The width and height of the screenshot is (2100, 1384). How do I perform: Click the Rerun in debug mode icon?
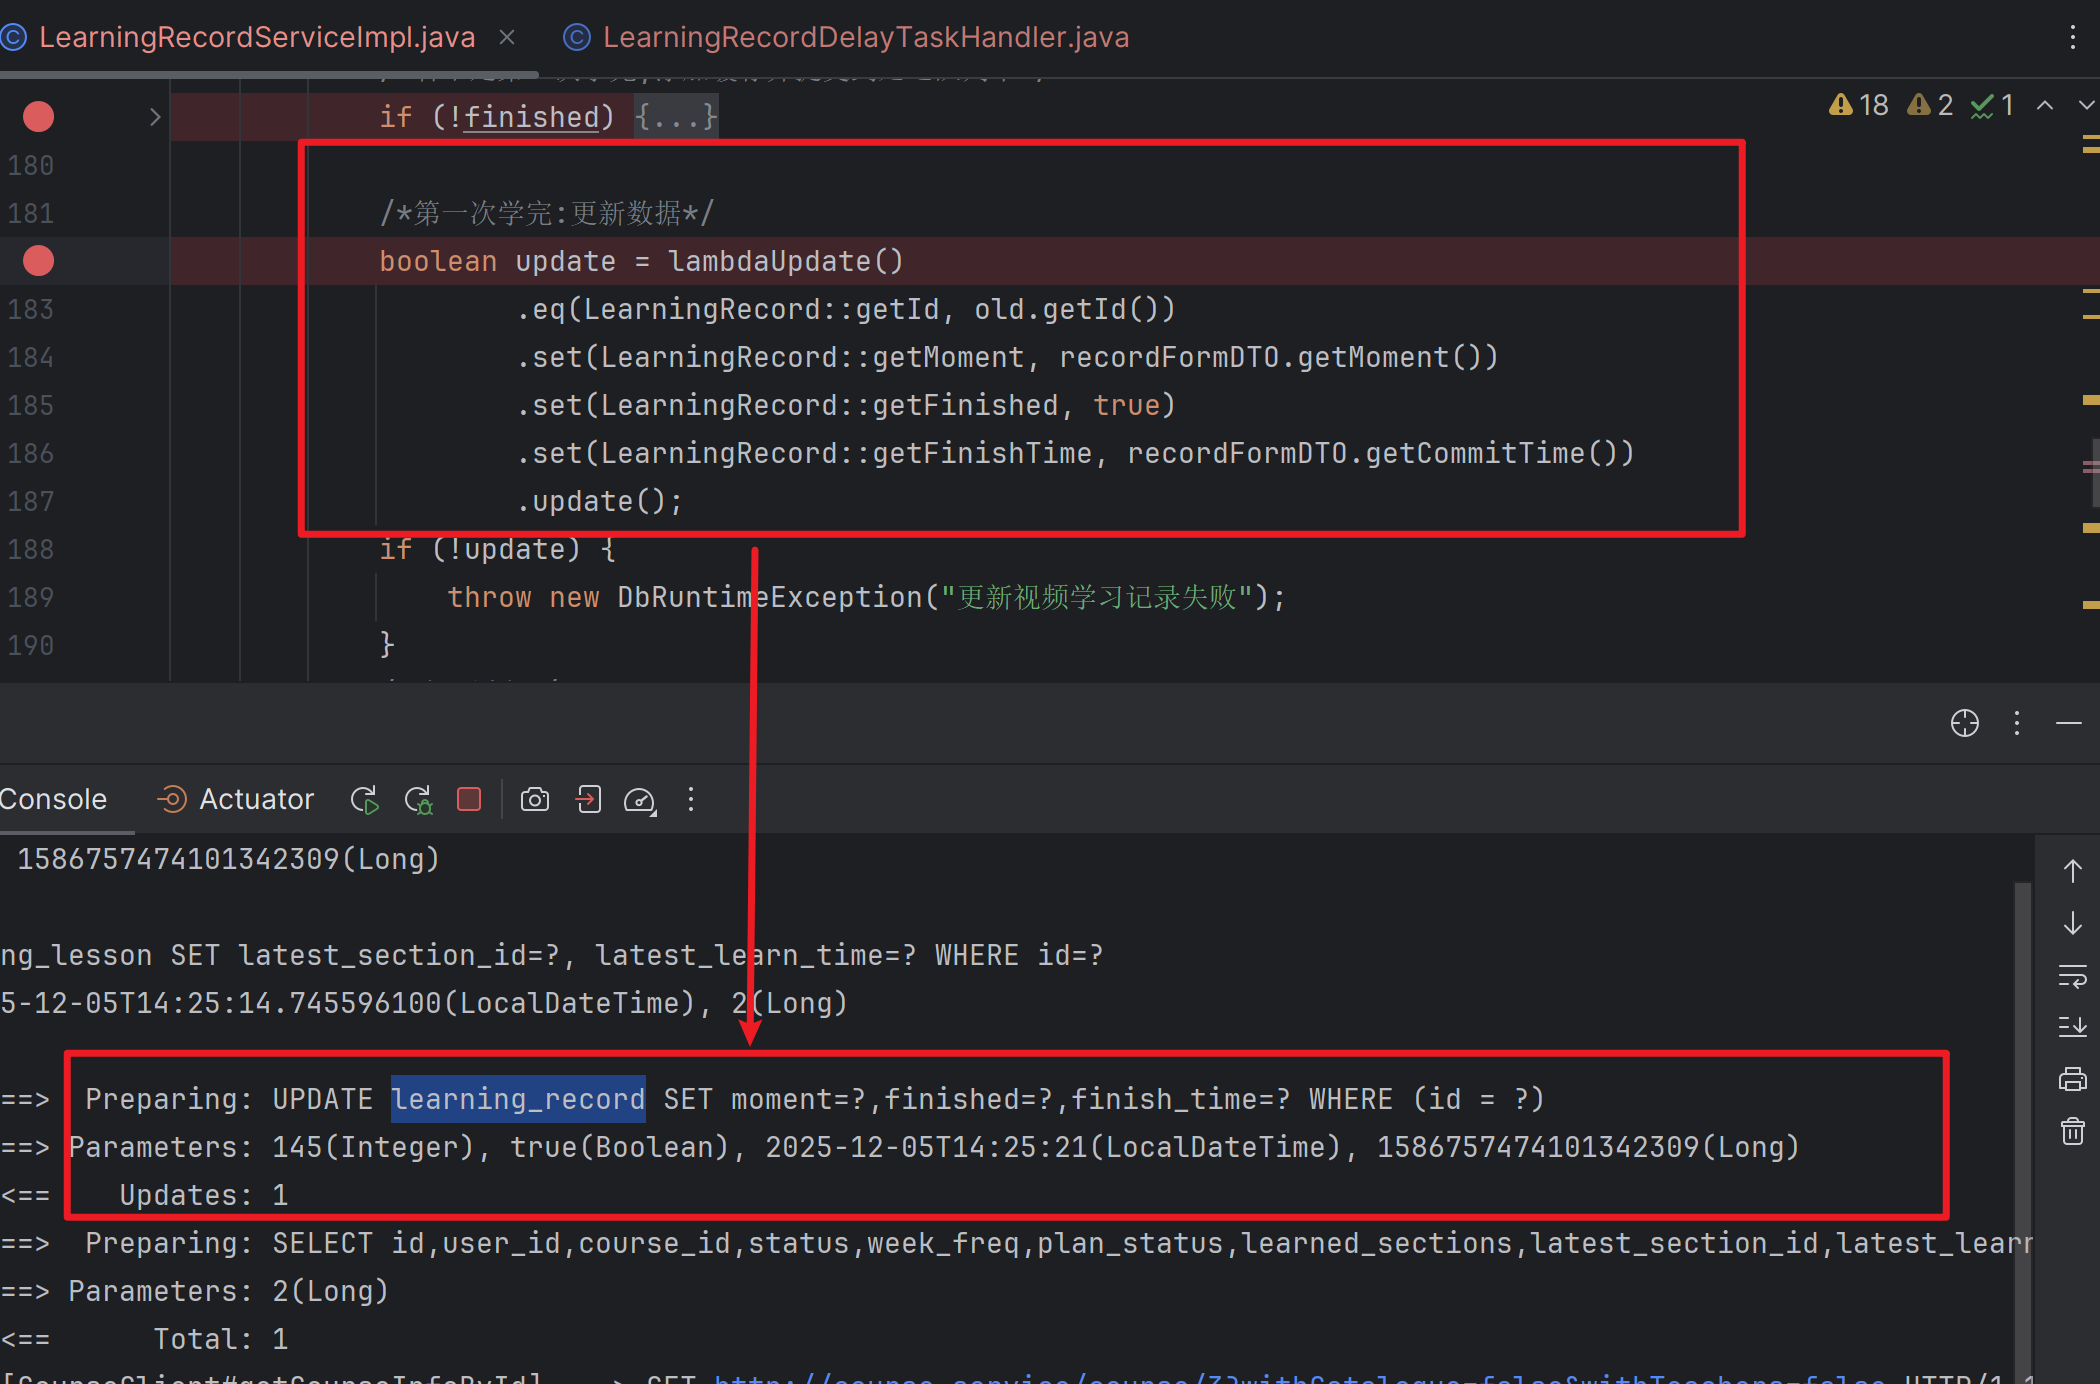[418, 800]
